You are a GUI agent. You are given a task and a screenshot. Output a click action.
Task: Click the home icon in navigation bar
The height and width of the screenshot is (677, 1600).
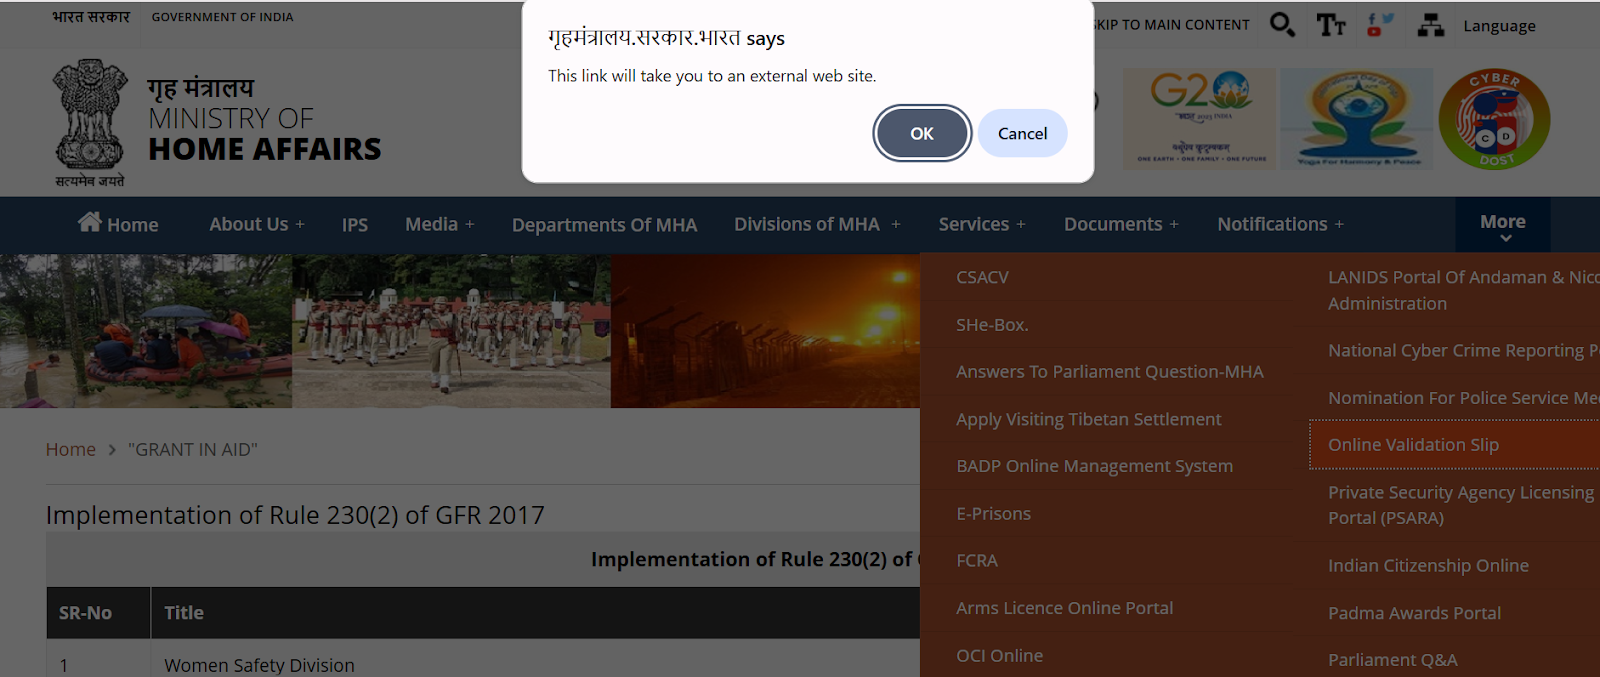[90, 222]
